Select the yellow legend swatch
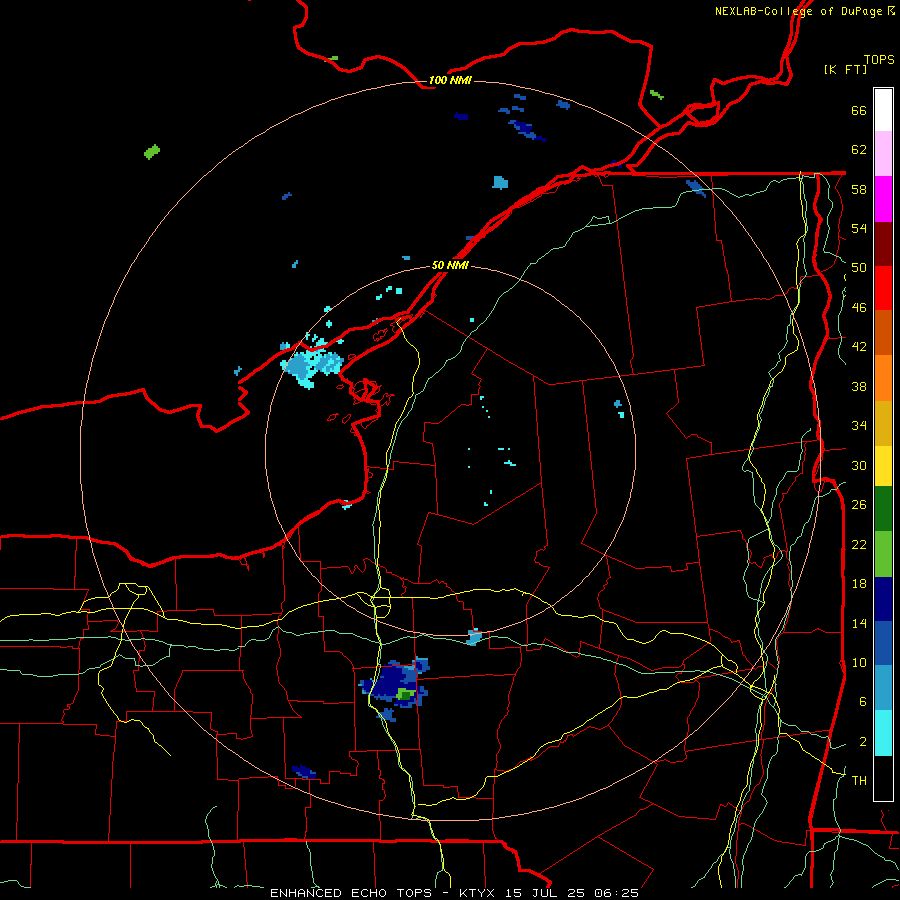The image size is (900, 900). [883, 465]
